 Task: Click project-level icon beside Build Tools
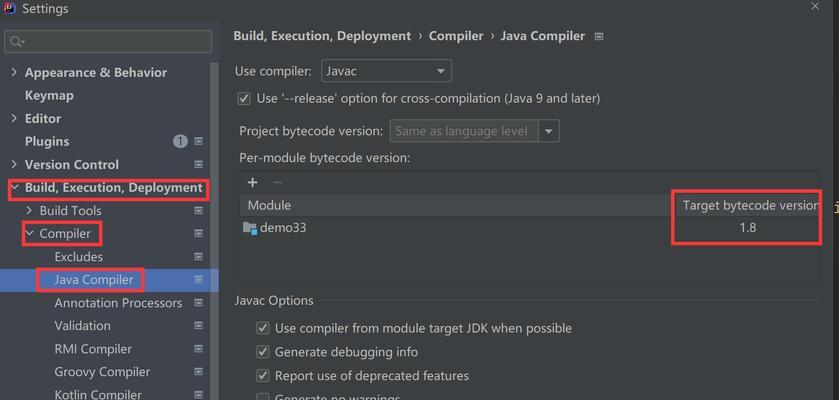click(199, 211)
